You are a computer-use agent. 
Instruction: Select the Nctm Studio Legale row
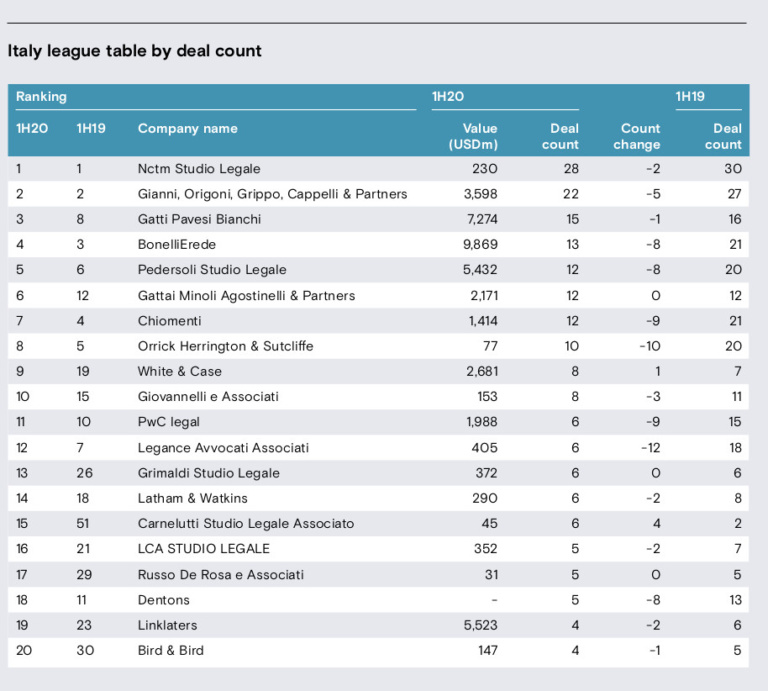tap(378, 169)
